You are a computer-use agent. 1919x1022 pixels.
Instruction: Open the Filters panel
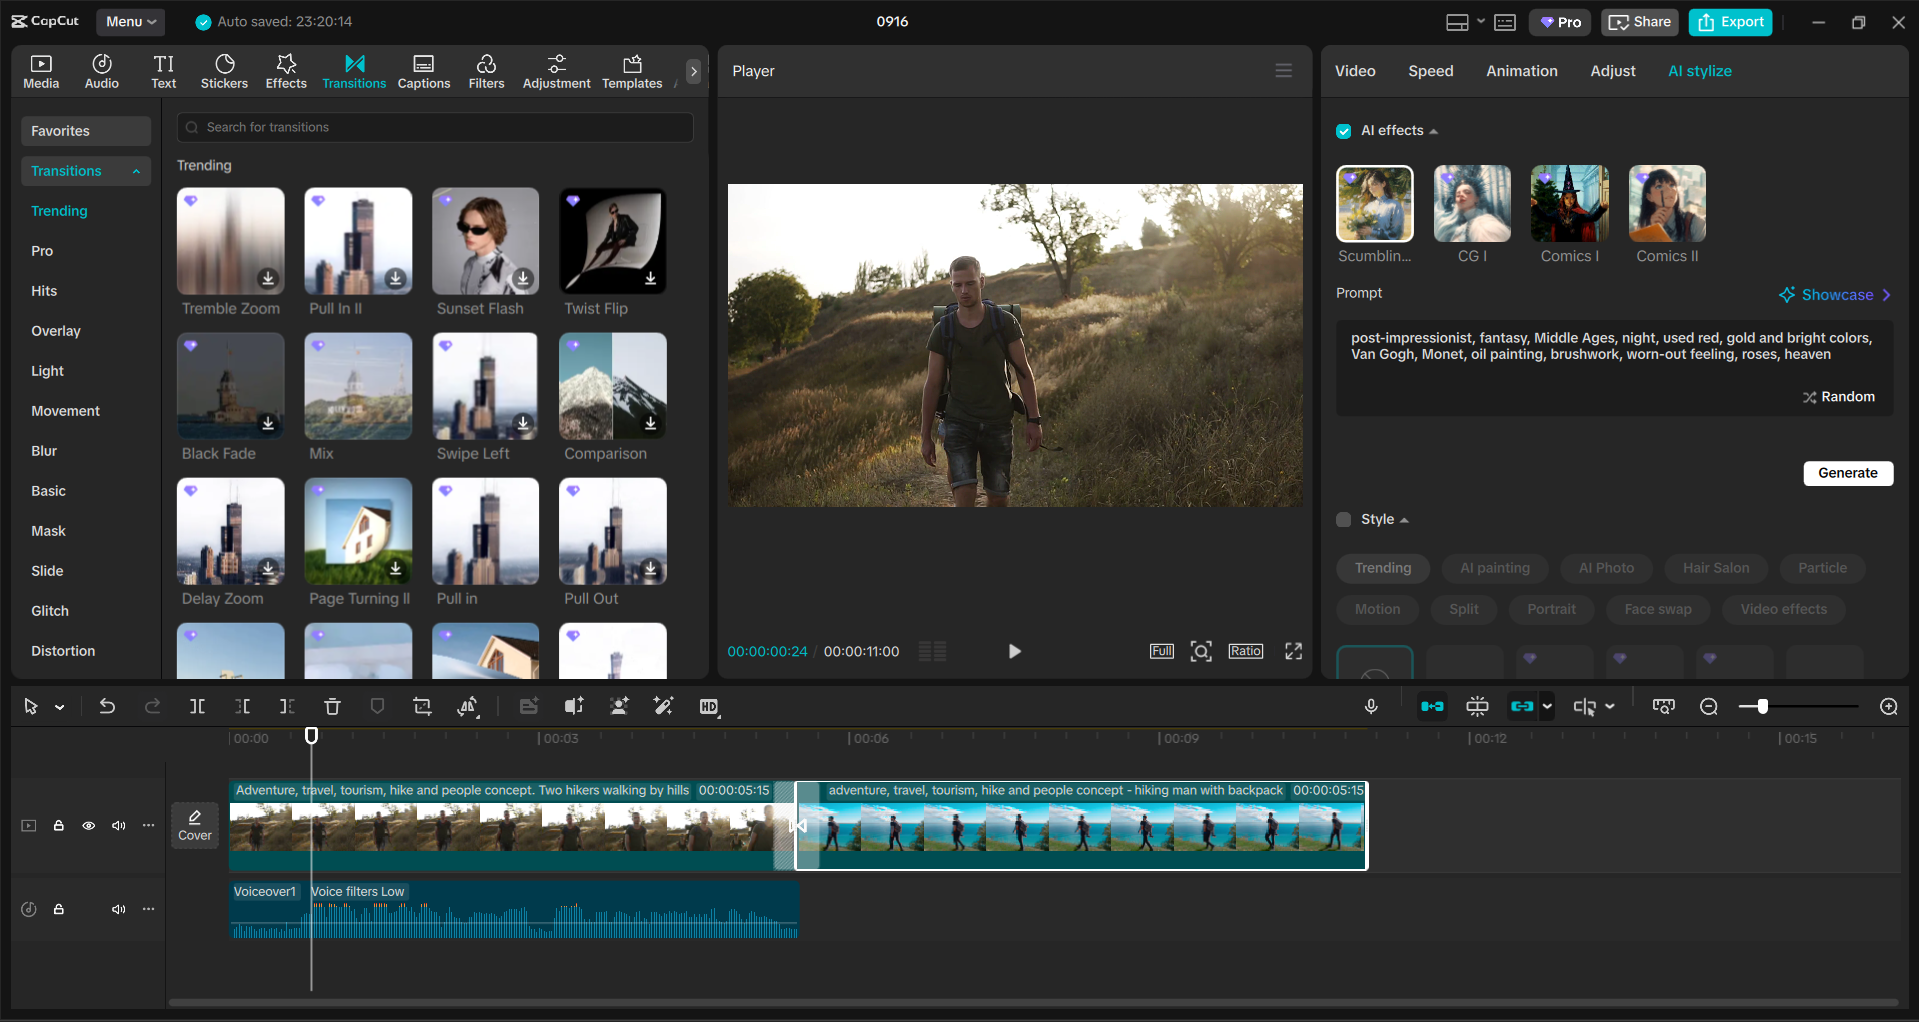pyautogui.click(x=486, y=71)
